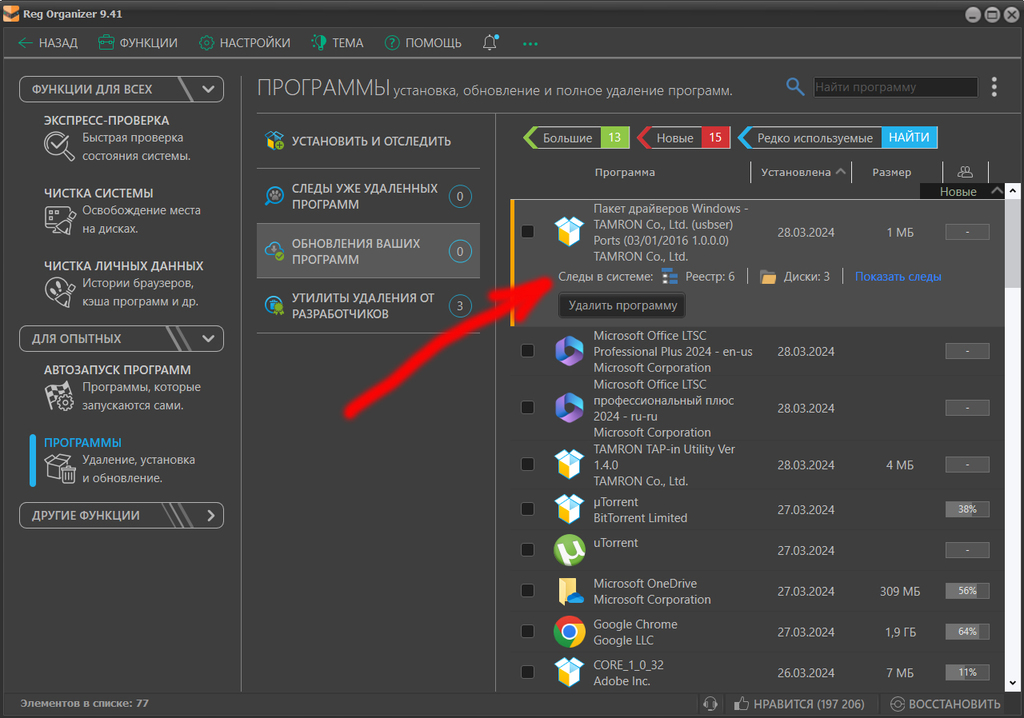The height and width of the screenshot is (718, 1024).
Task: Select checkbox for TAMRON TAP-in Utility
Action: [528, 465]
